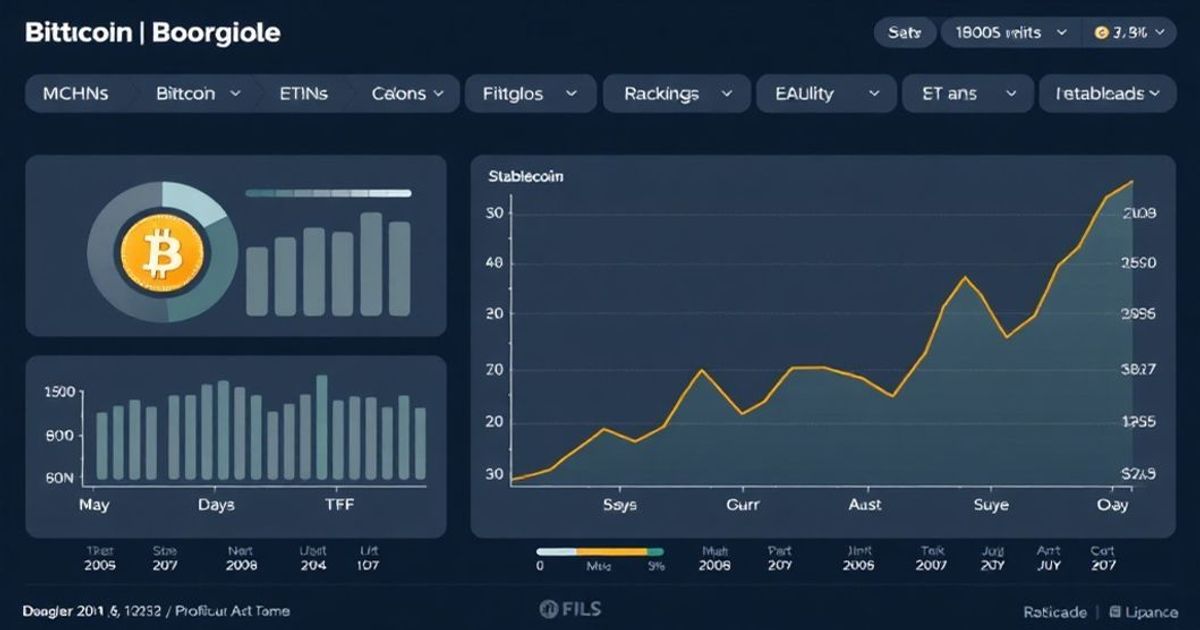The image size is (1200, 630).
Task: Click the legend slider below the line chart
Action: 600,550
